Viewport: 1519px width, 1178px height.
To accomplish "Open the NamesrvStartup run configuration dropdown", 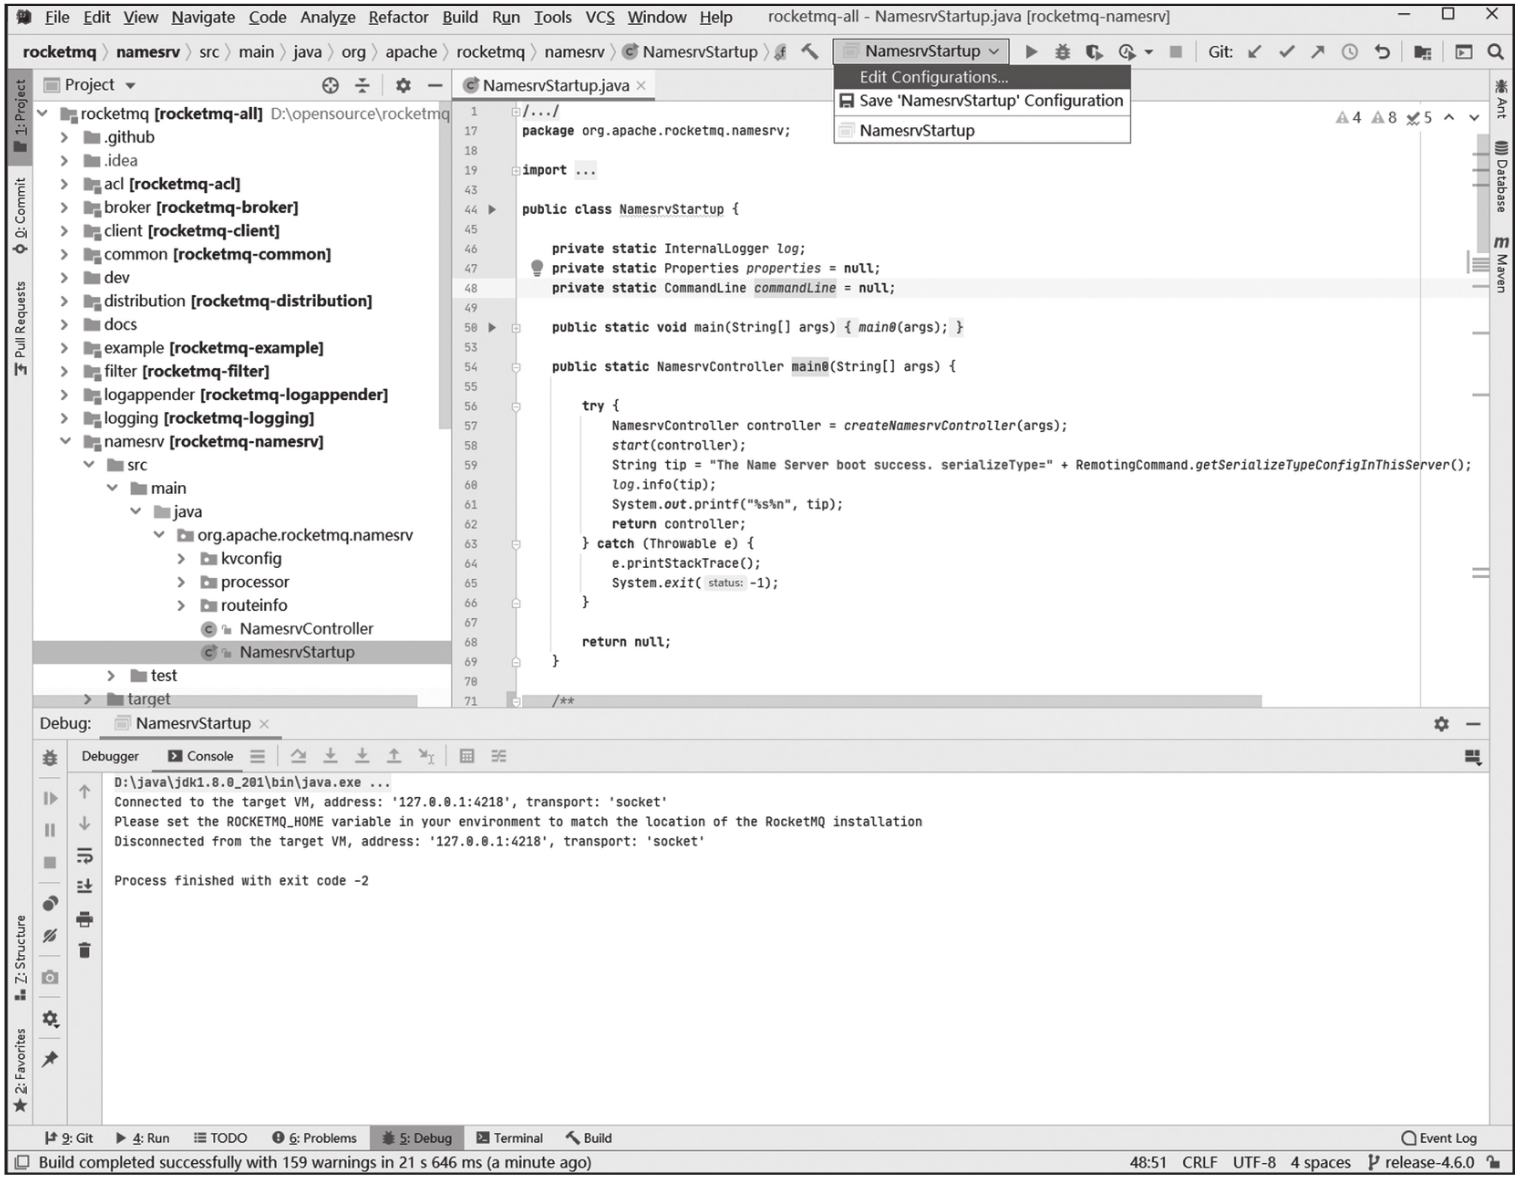I will 921,51.
